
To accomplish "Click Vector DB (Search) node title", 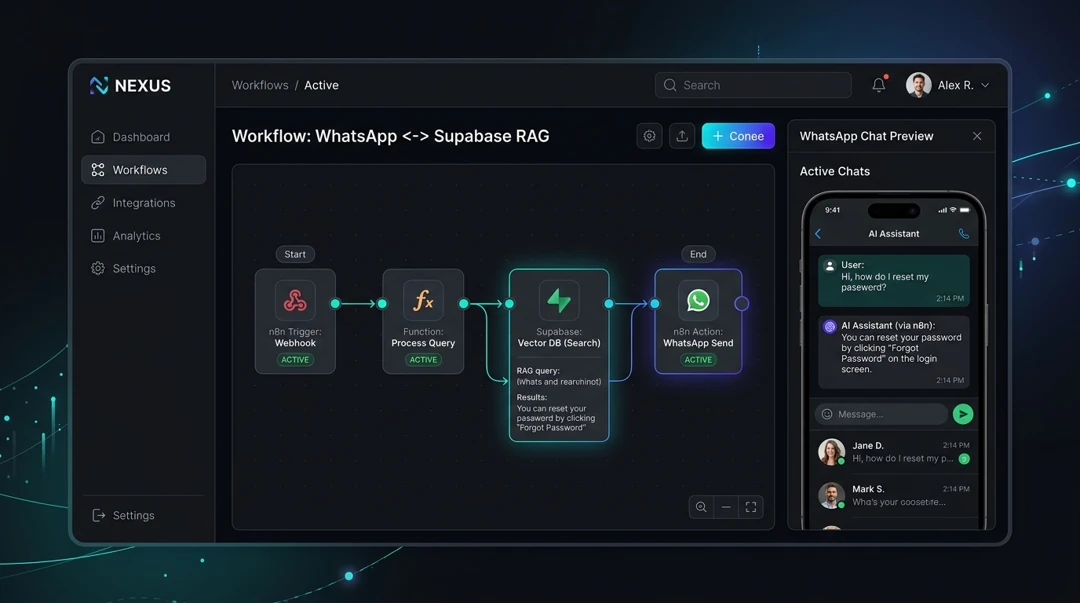I will tap(559, 343).
